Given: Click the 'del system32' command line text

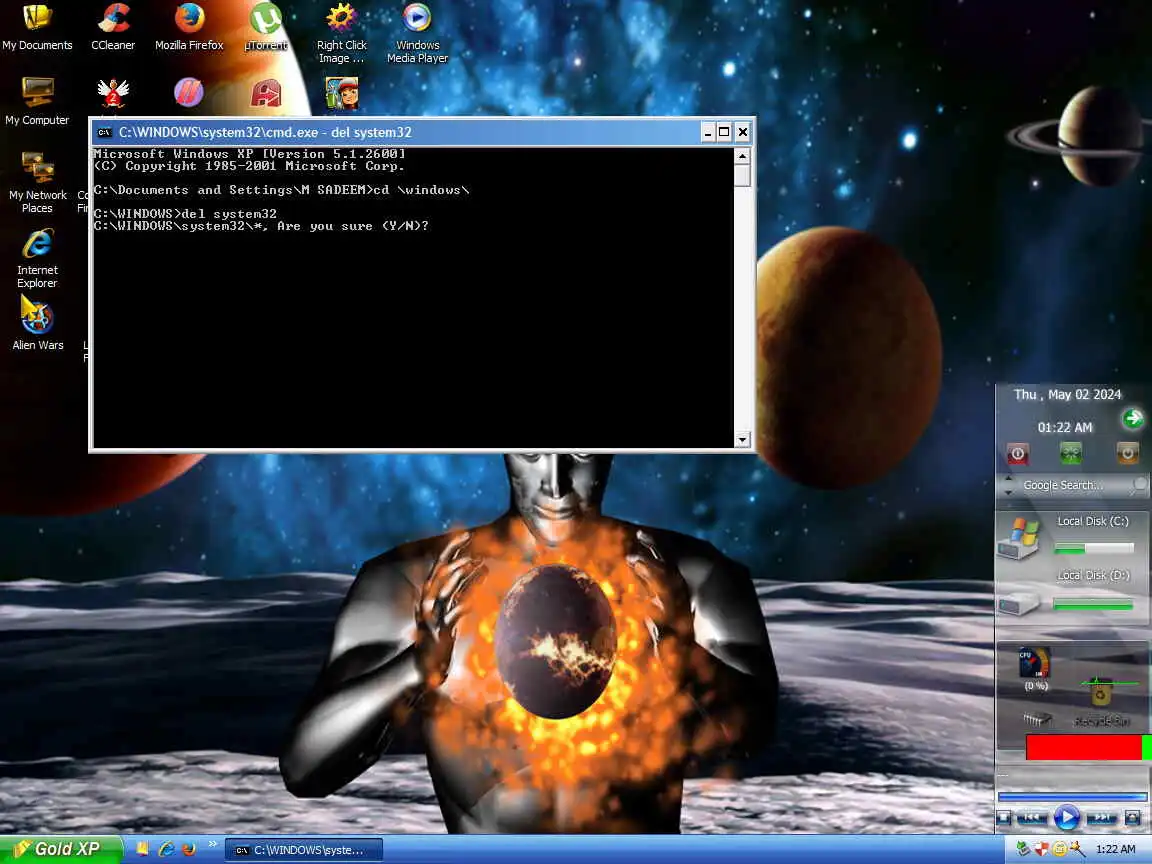Looking at the screenshot, I should click(228, 214).
